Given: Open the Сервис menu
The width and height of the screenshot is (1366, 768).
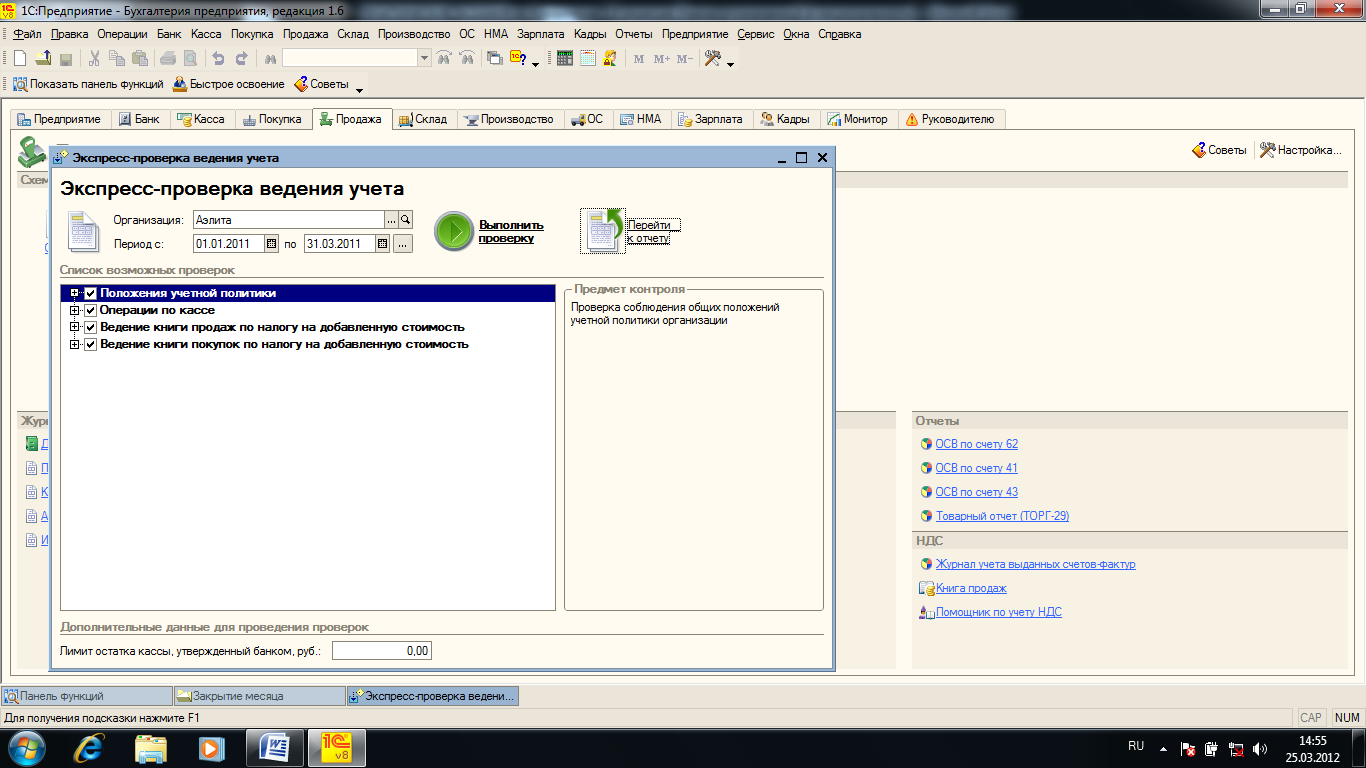Looking at the screenshot, I should click(756, 34).
